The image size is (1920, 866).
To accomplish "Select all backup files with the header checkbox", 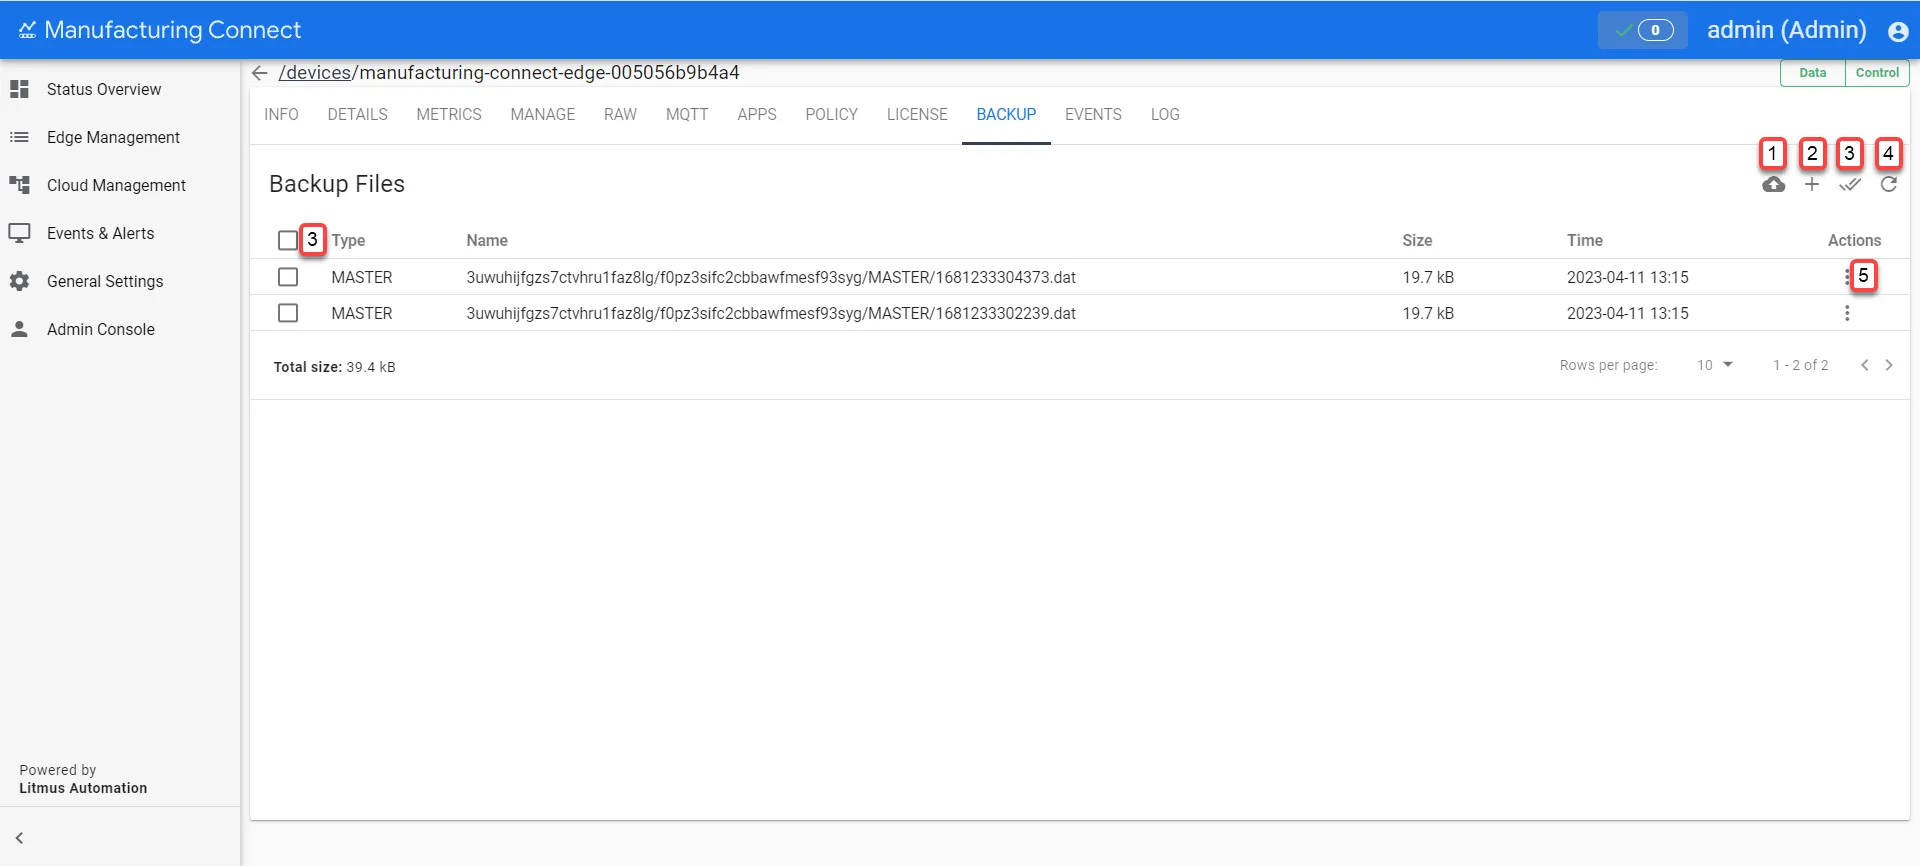I will [x=288, y=240].
